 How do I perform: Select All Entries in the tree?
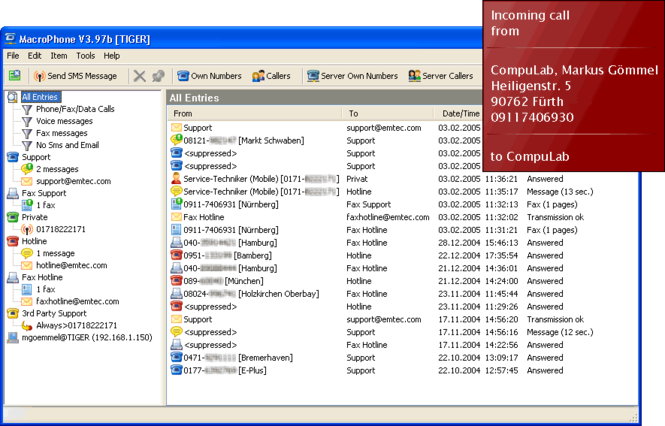(x=39, y=97)
